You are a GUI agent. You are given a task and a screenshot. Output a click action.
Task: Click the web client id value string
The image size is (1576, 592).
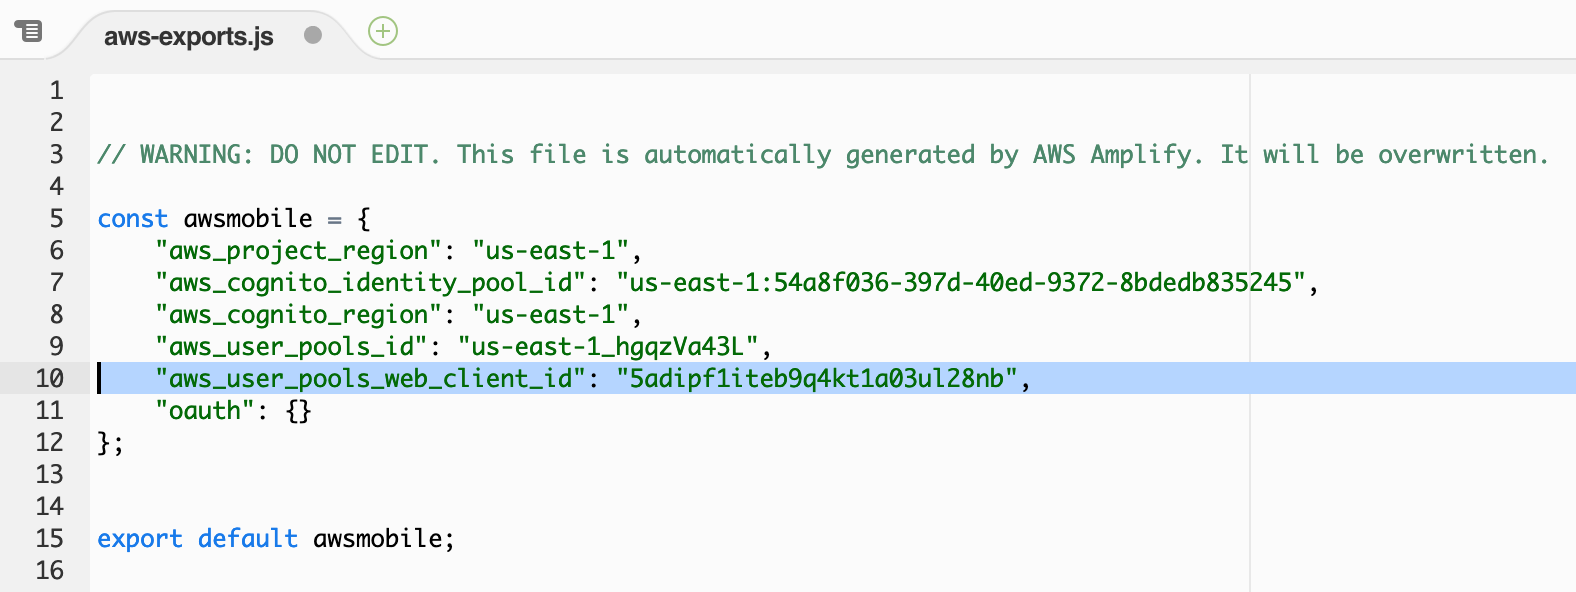(x=817, y=378)
